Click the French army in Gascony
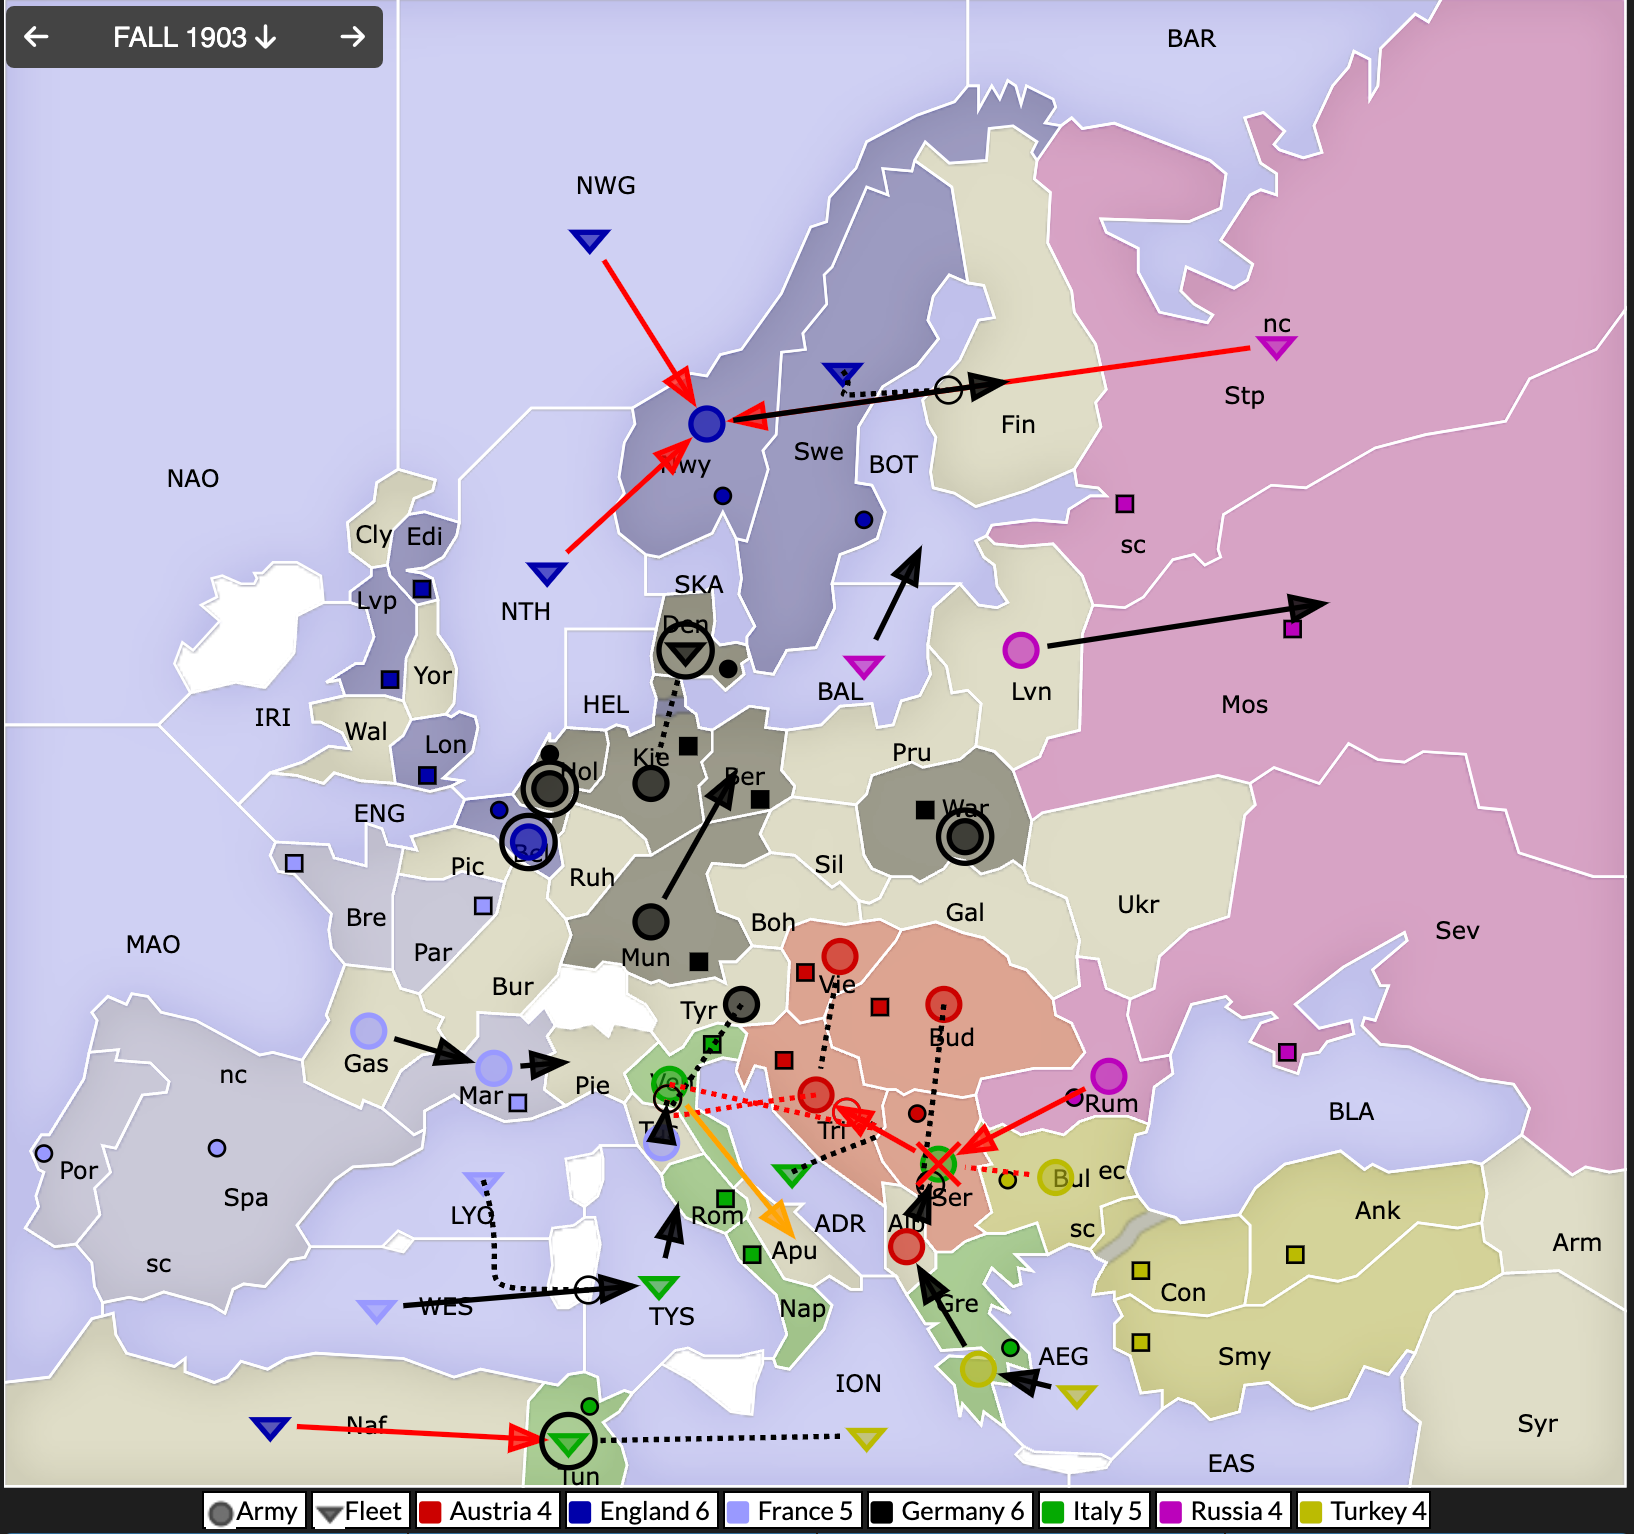 point(369,1031)
